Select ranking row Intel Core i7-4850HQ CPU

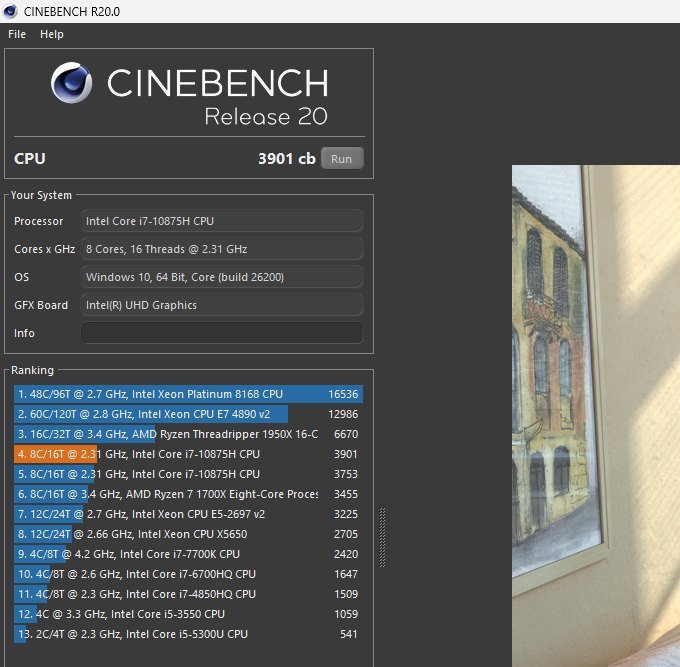click(188, 594)
